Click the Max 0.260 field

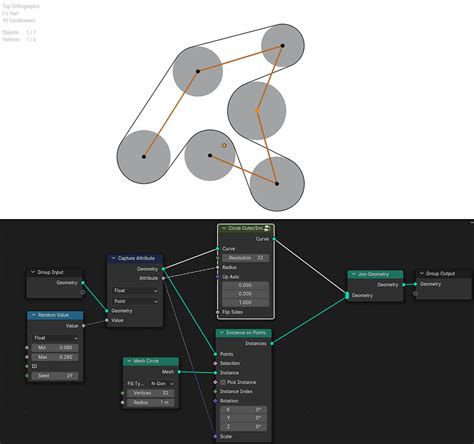(55, 357)
